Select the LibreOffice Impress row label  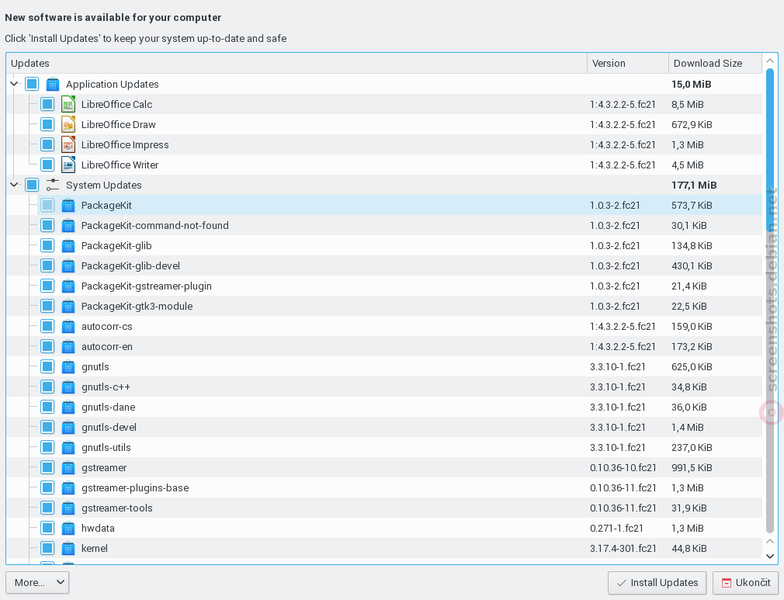pos(125,144)
